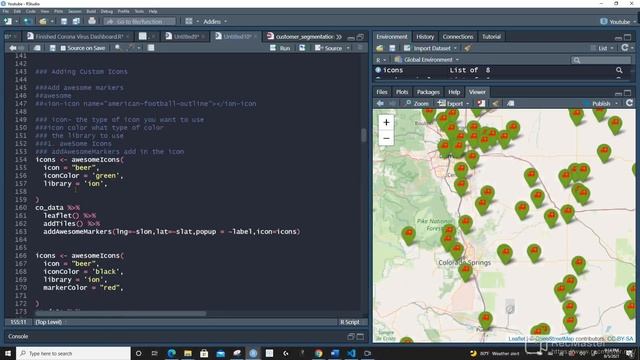Open an existing file via the folder icon

point(43,21)
